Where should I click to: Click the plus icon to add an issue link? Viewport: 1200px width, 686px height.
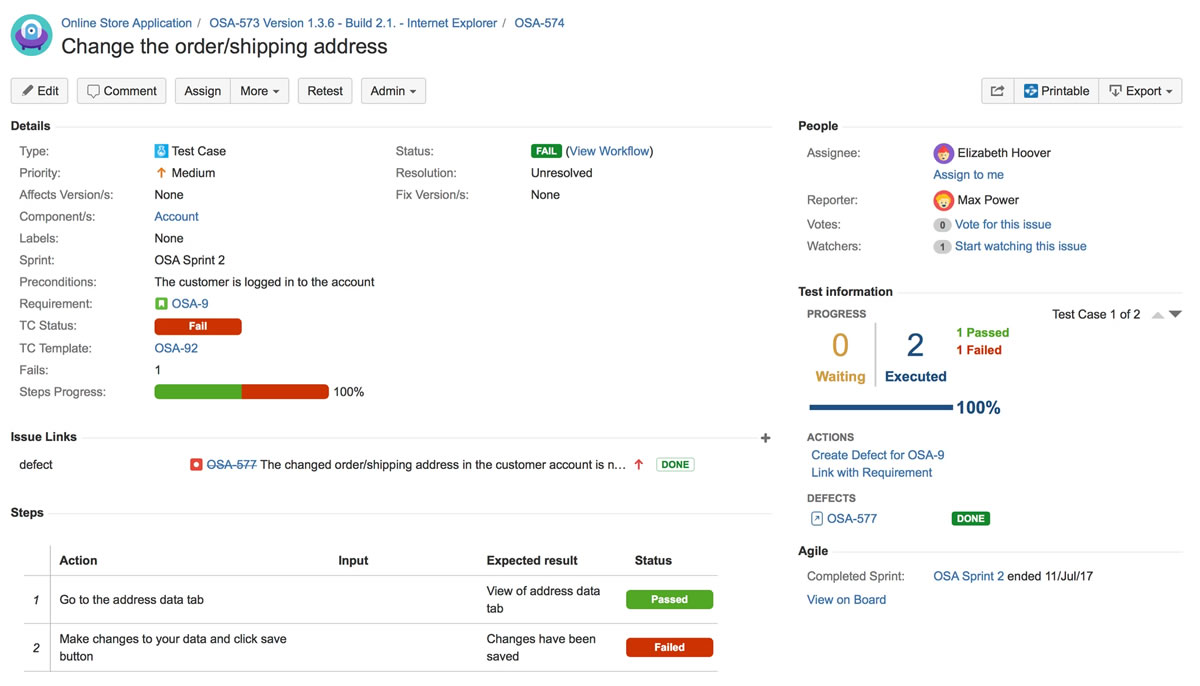pyautogui.click(x=765, y=437)
